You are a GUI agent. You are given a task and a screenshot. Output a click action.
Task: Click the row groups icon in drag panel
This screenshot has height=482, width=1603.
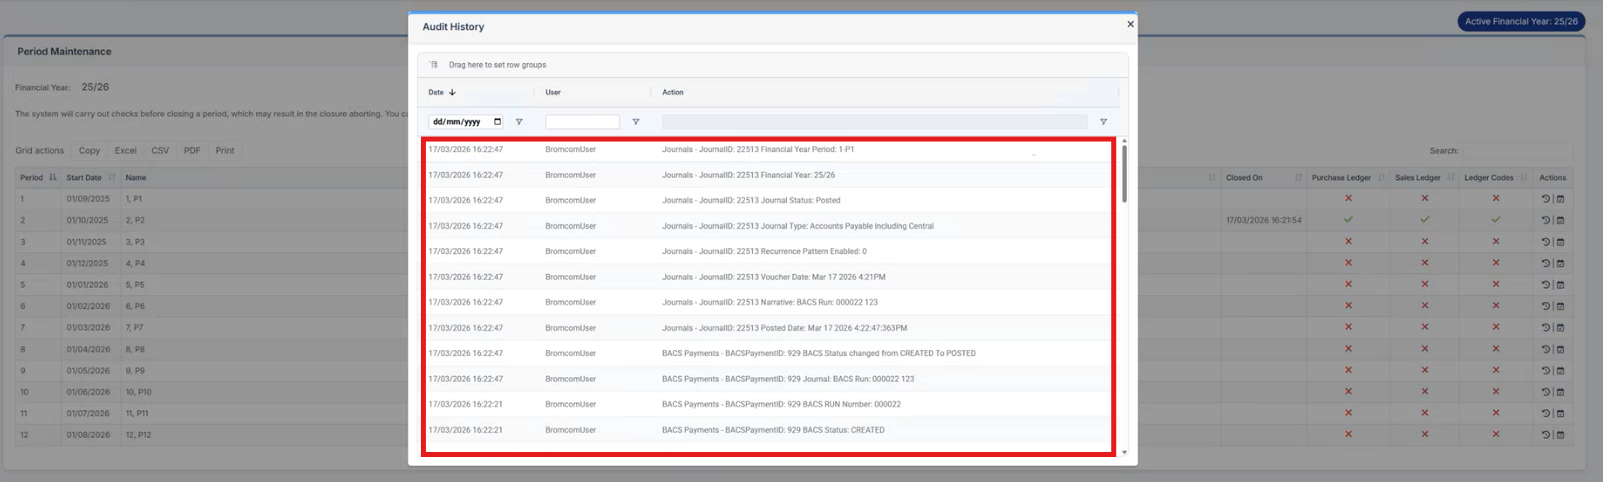tap(434, 65)
